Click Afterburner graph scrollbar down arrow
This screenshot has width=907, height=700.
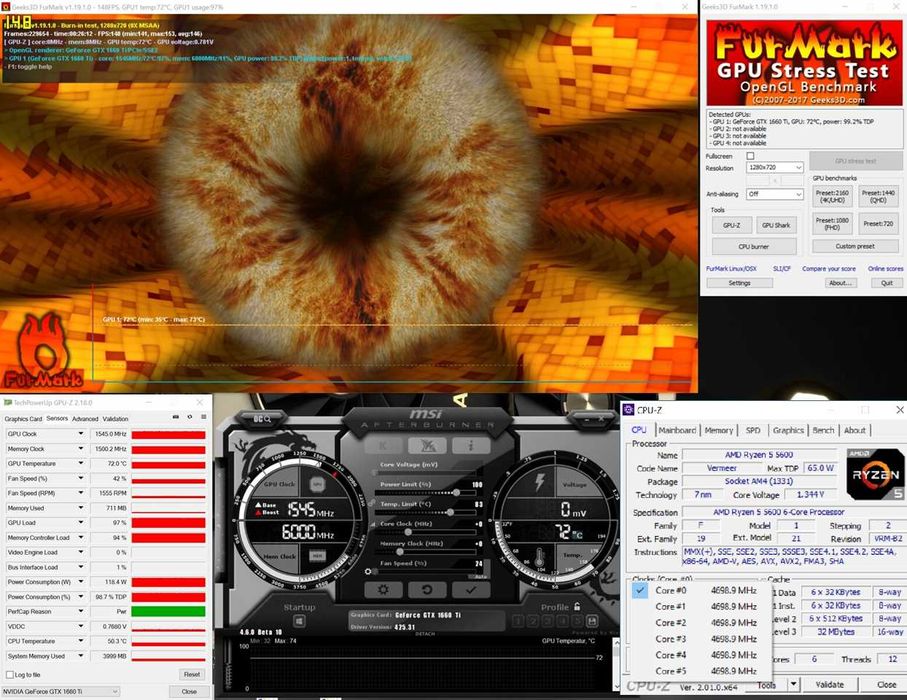[x=617, y=687]
